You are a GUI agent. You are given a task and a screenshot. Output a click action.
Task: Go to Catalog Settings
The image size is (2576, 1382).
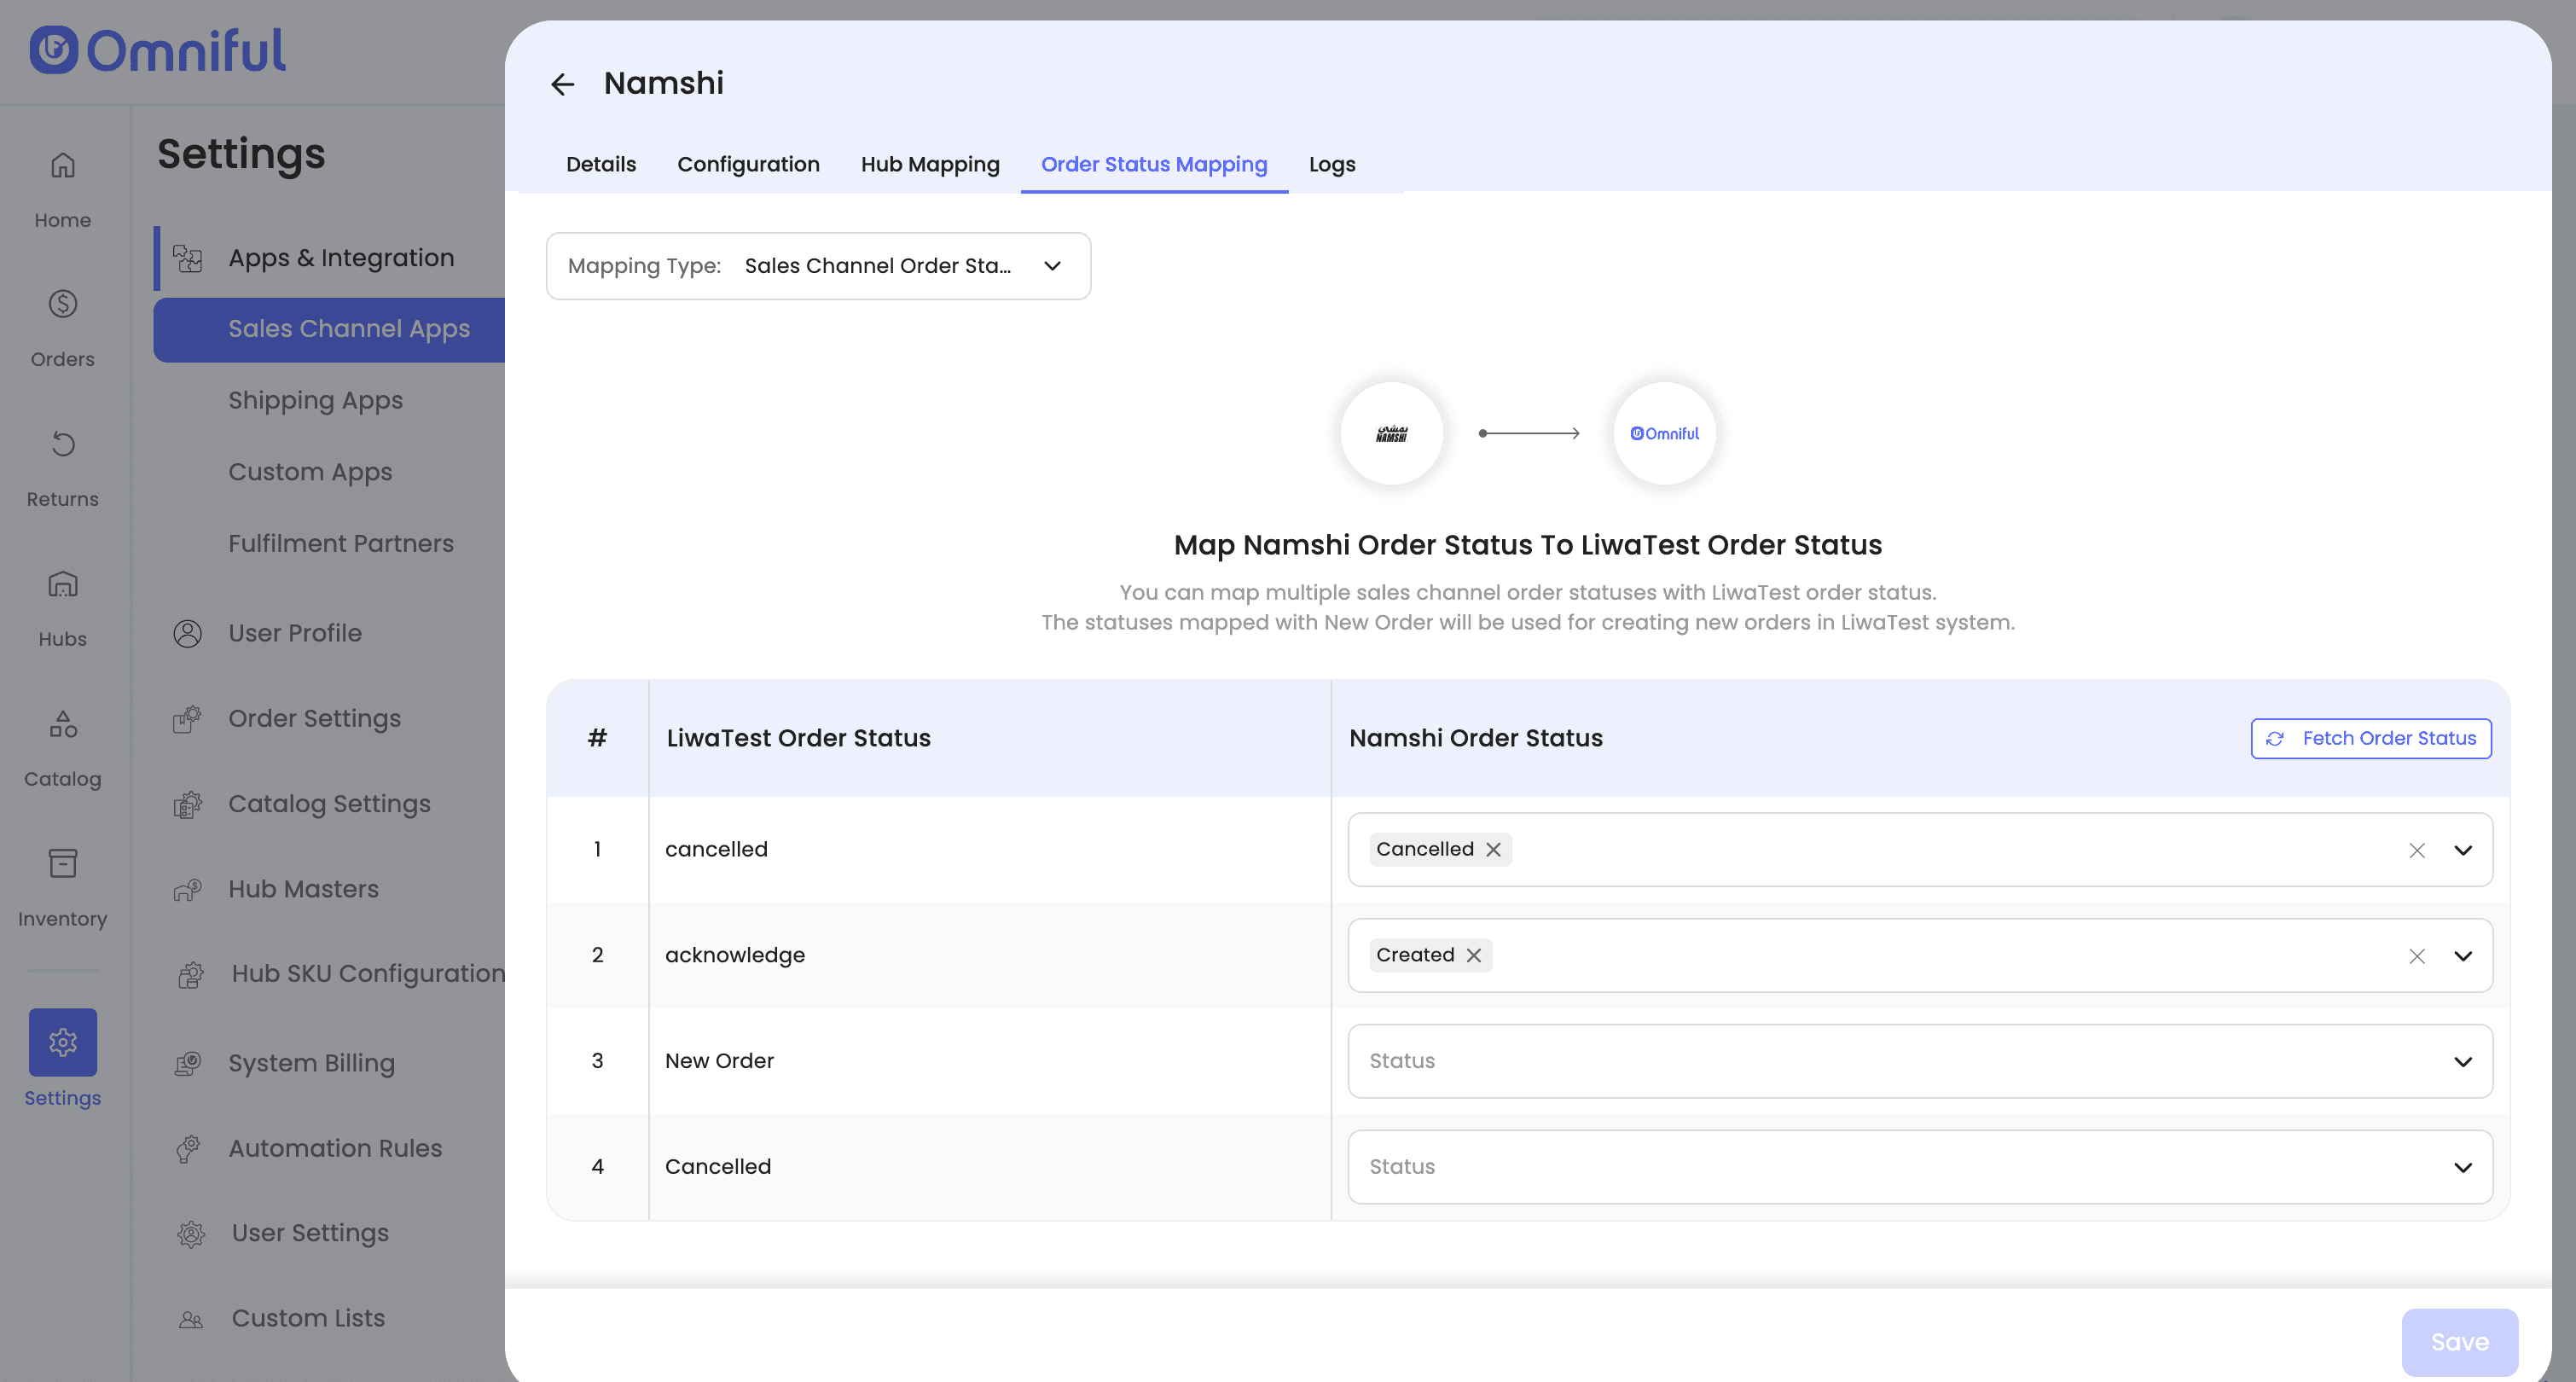(x=329, y=804)
